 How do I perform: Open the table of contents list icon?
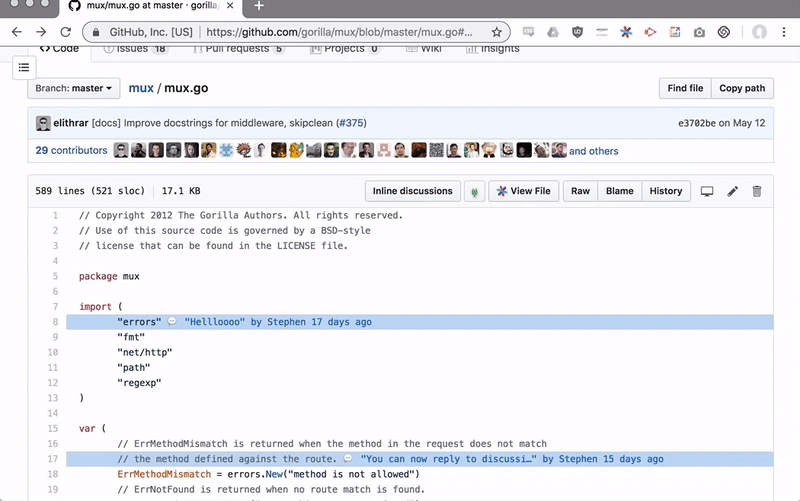pyautogui.click(x=24, y=67)
